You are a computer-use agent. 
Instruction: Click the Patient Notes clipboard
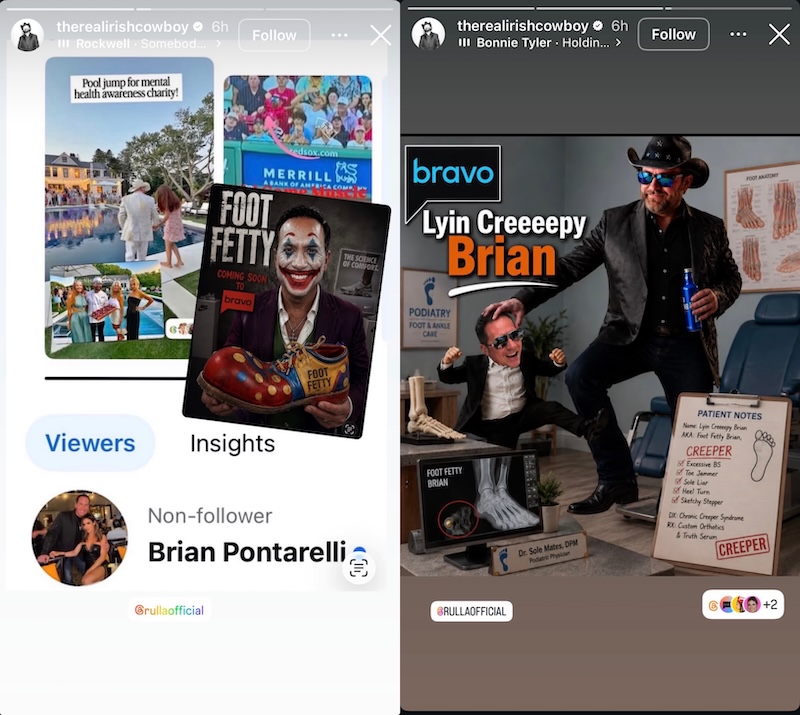pyautogui.click(x=721, y=482)
